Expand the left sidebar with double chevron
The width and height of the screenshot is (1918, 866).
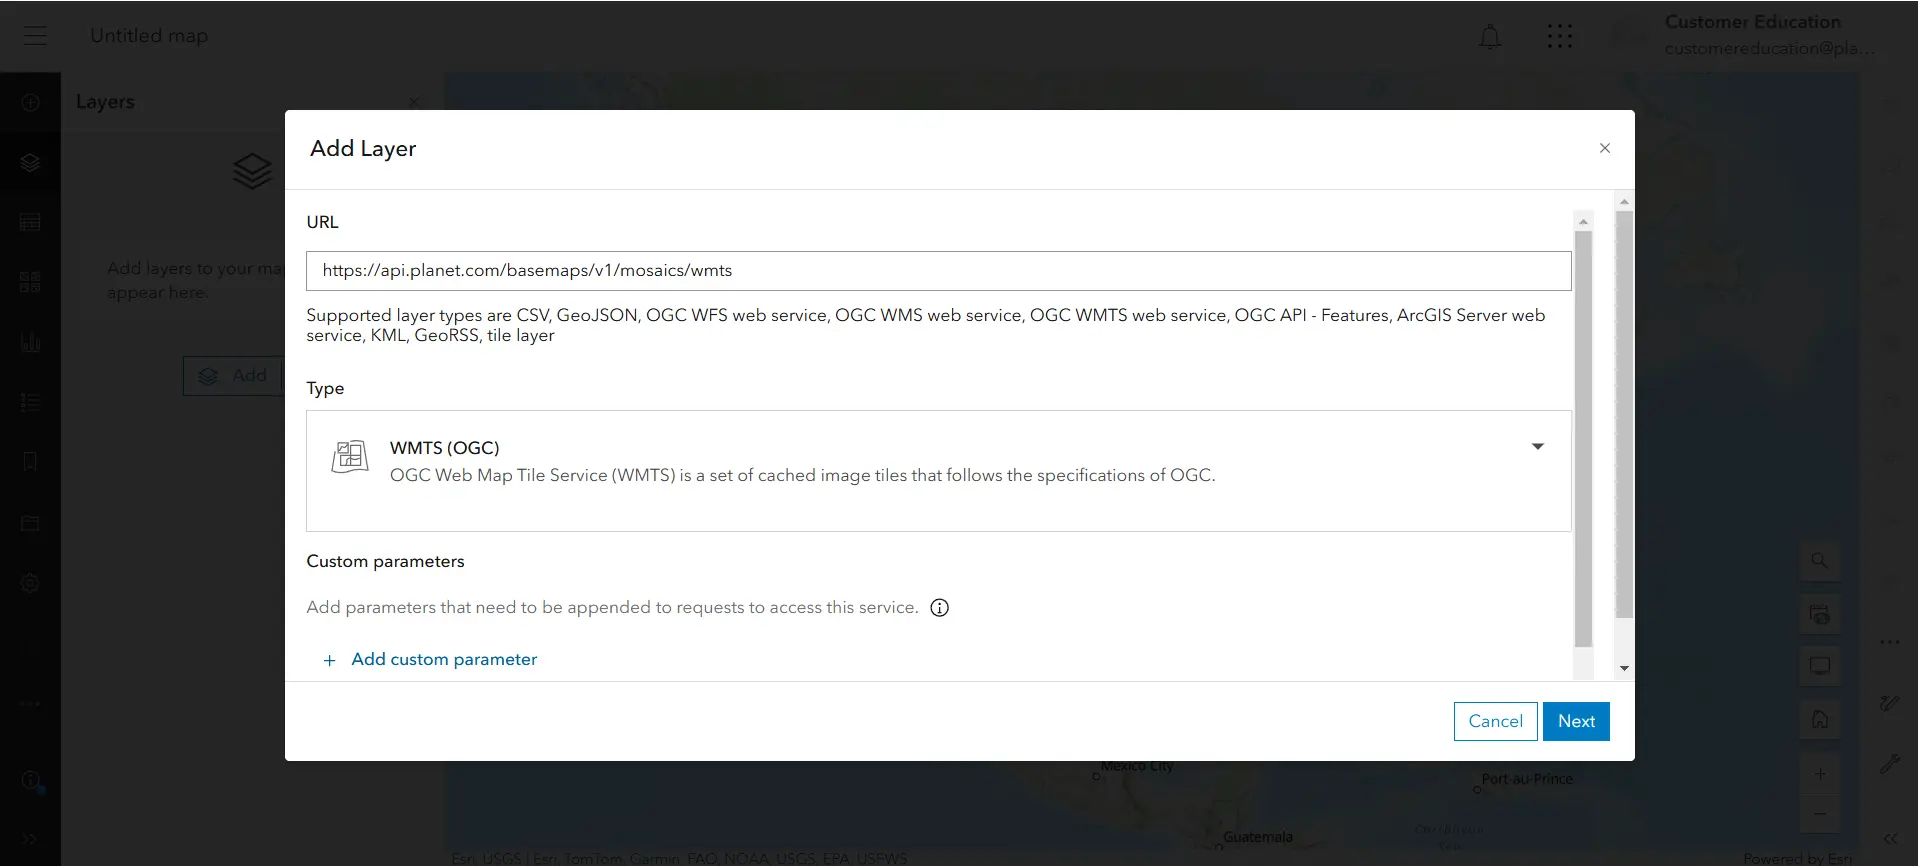point(30,839)
